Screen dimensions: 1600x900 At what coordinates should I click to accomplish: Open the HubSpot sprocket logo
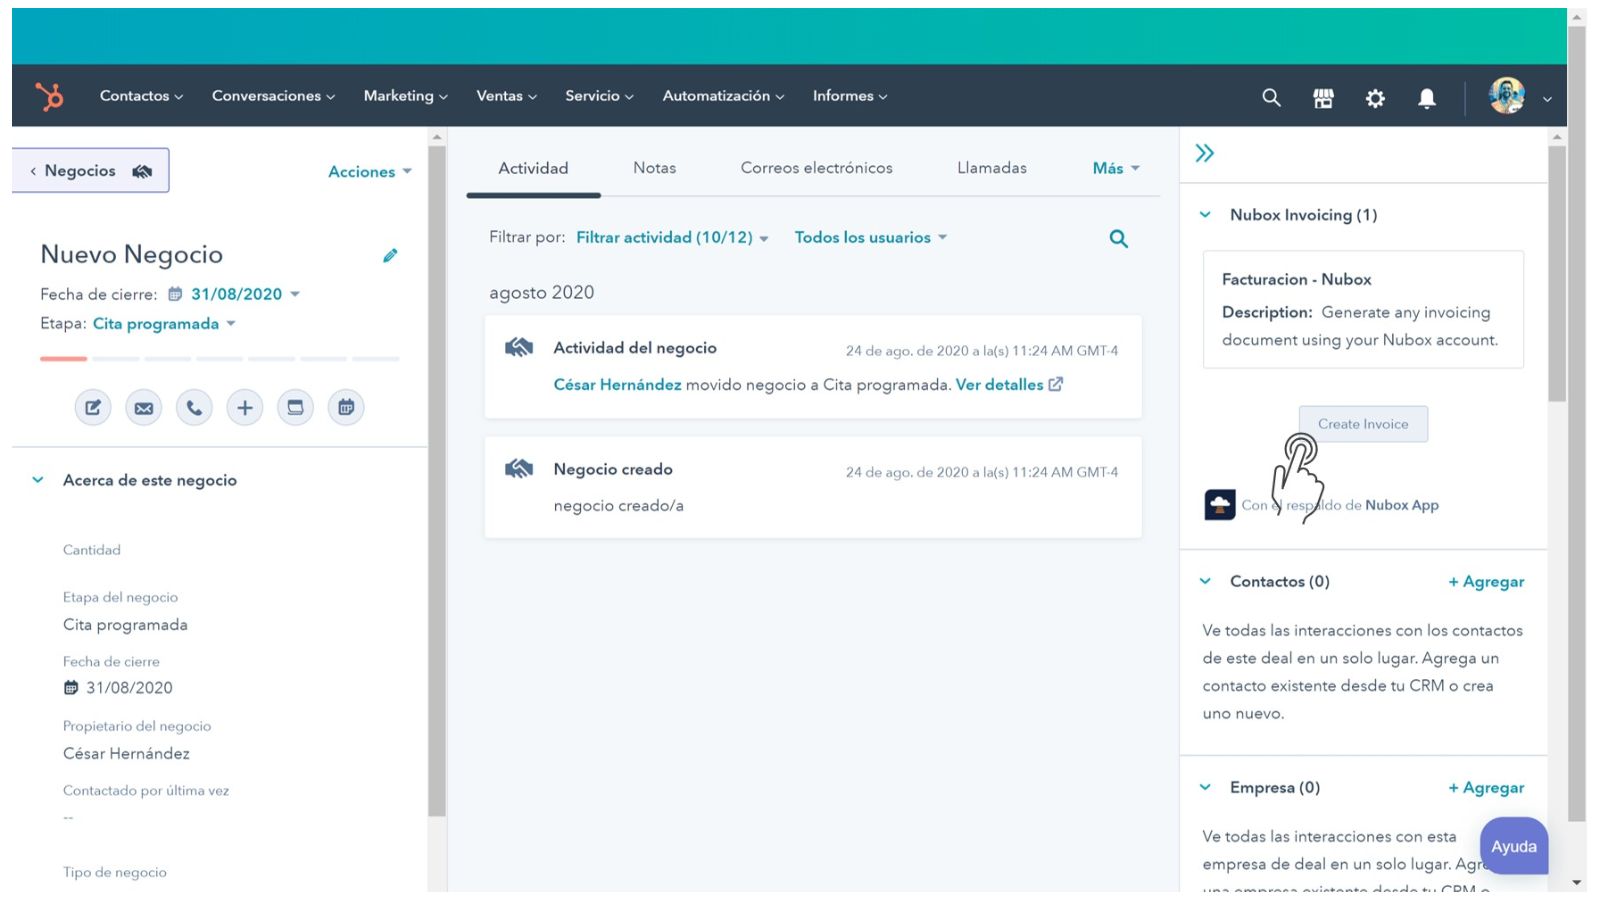point(47,95)
